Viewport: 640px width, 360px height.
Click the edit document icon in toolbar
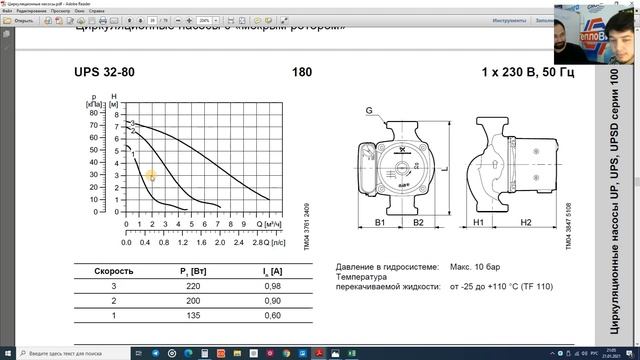pos(70,20)
